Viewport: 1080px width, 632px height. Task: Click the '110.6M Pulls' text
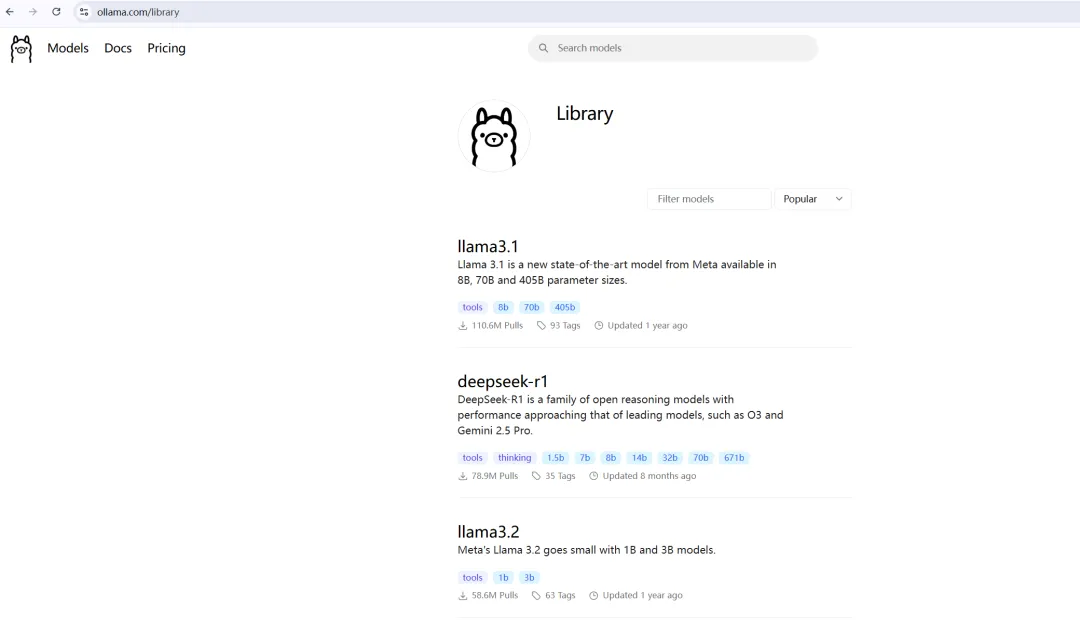[497, 326]
